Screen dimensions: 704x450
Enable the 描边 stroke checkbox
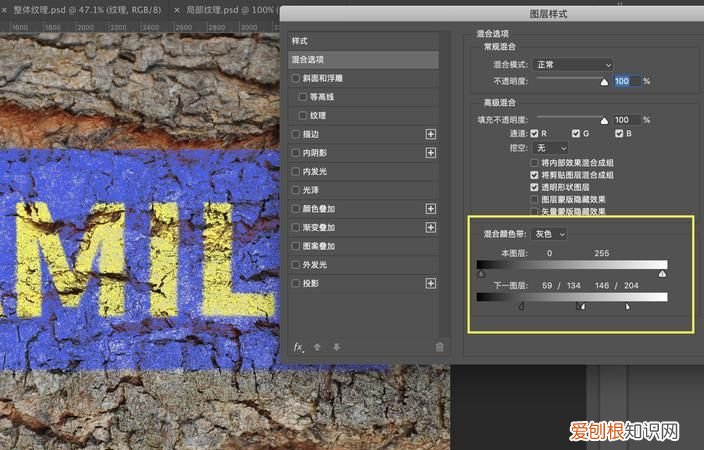[295, 134]
